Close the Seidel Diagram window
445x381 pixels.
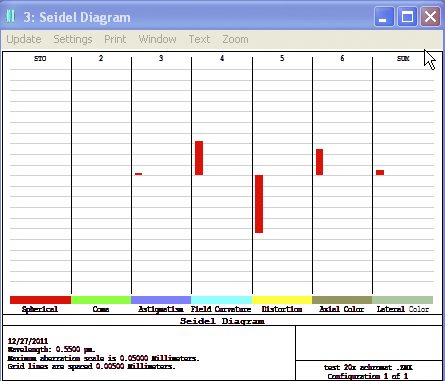click(x=430, y=17)
